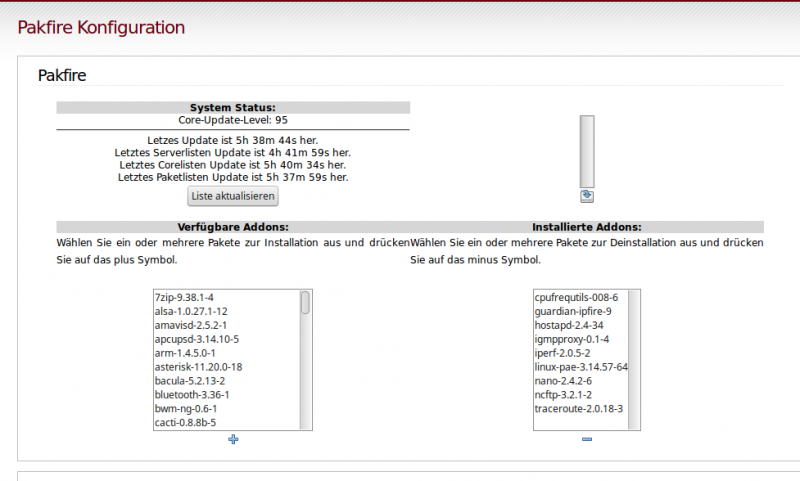The image size is (800, 481).
Task: Select hostapd-2.4-34 installed addon
Action: tap(581, 325)
